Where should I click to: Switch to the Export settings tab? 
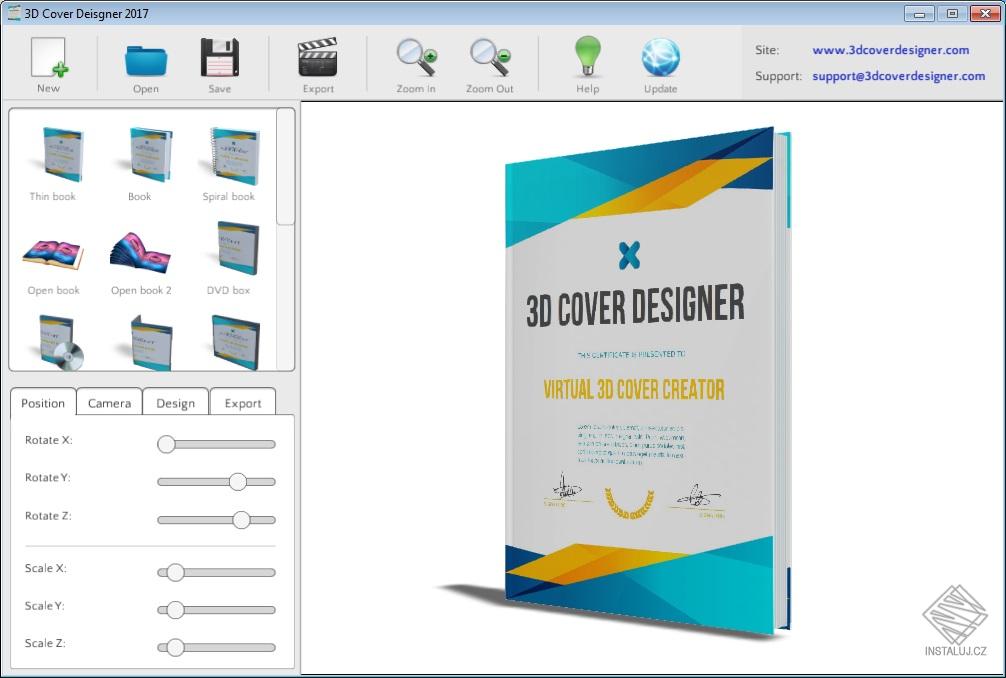pyautogui.click(x=242, y=402)
